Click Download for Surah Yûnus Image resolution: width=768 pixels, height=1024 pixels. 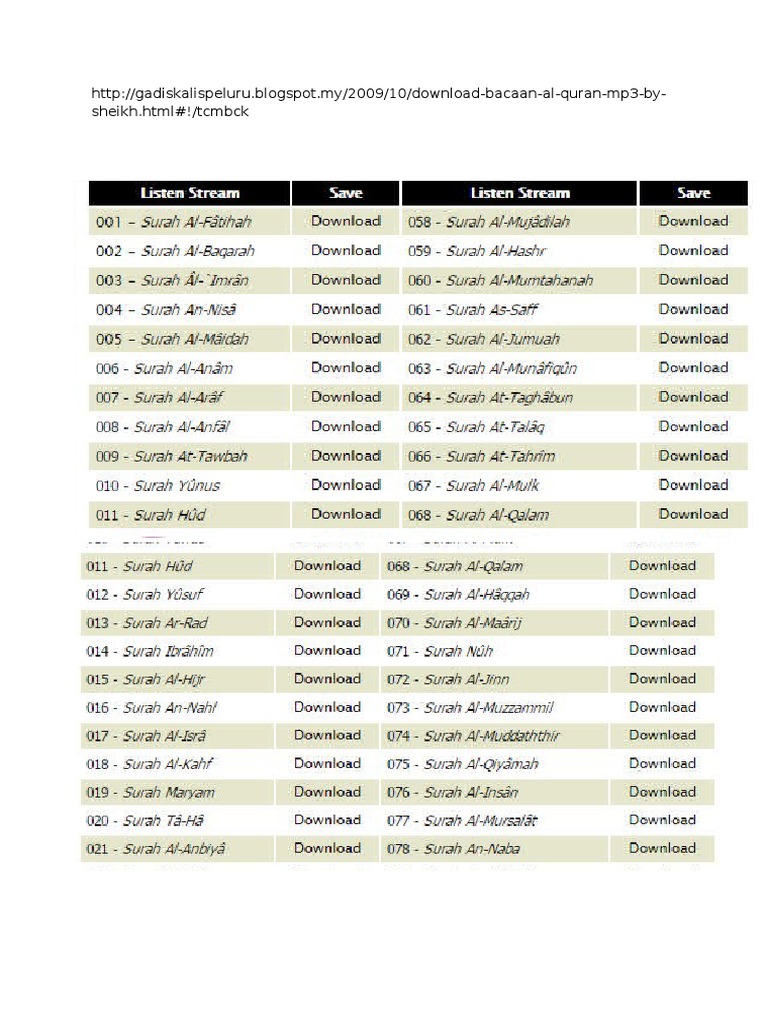pyautogui.click(x=345, y=485)
